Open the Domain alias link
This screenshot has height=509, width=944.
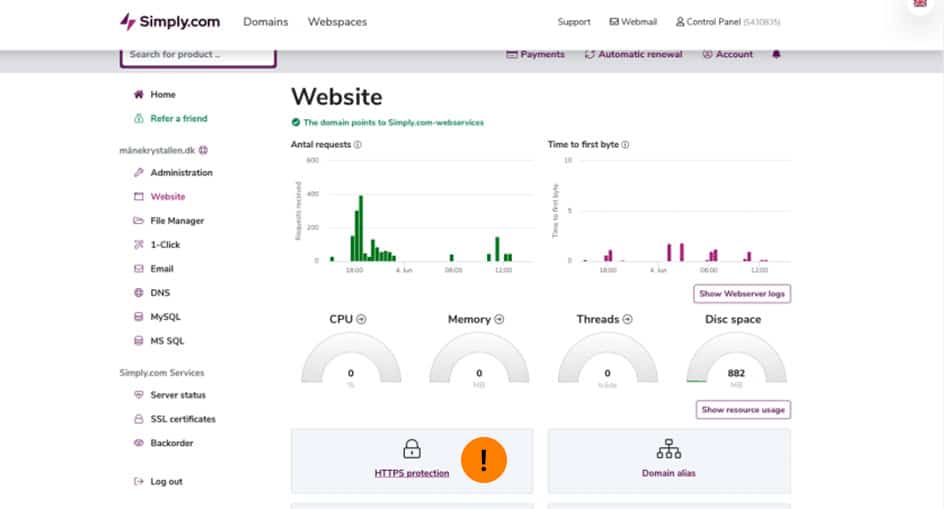click(669, 473)
